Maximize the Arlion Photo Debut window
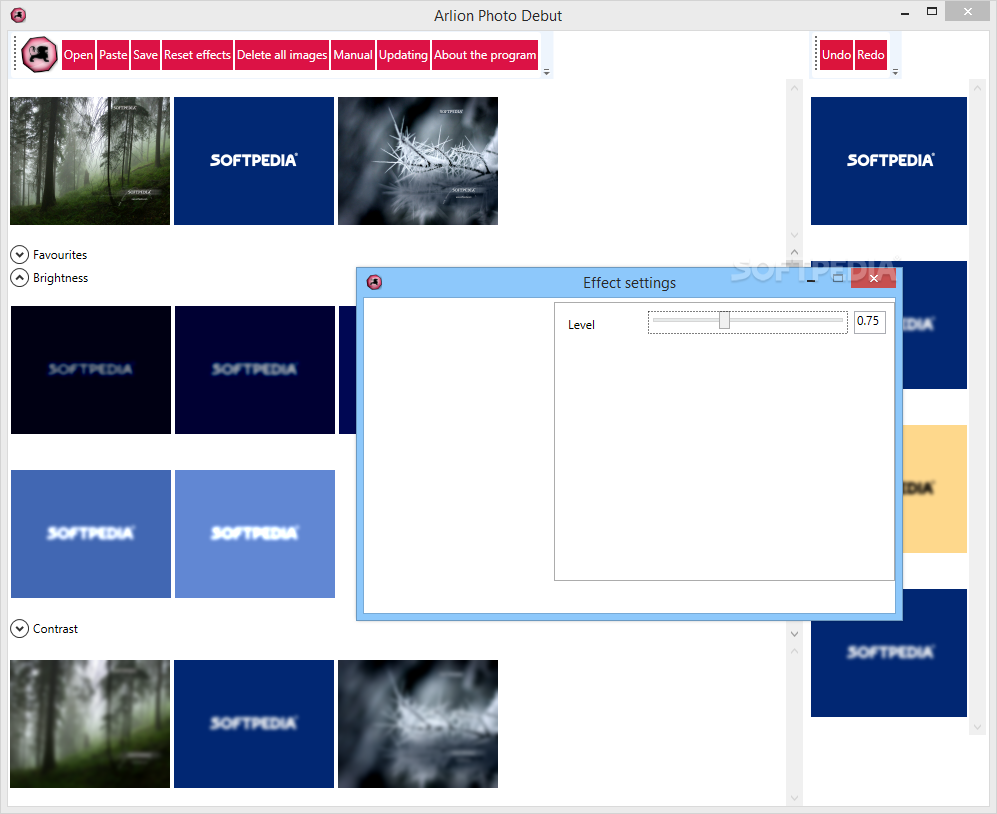The width and height of the screenshot is (997, 814). click(932, 11)
